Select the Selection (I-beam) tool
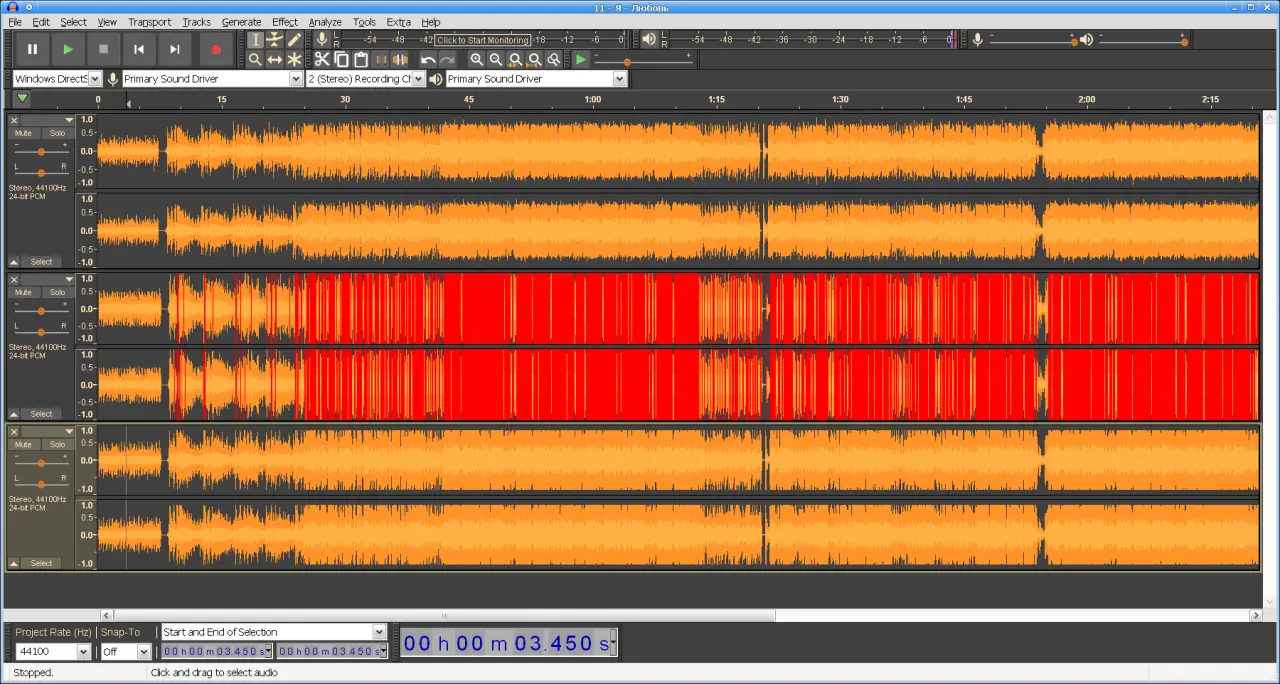 [255, 40]
